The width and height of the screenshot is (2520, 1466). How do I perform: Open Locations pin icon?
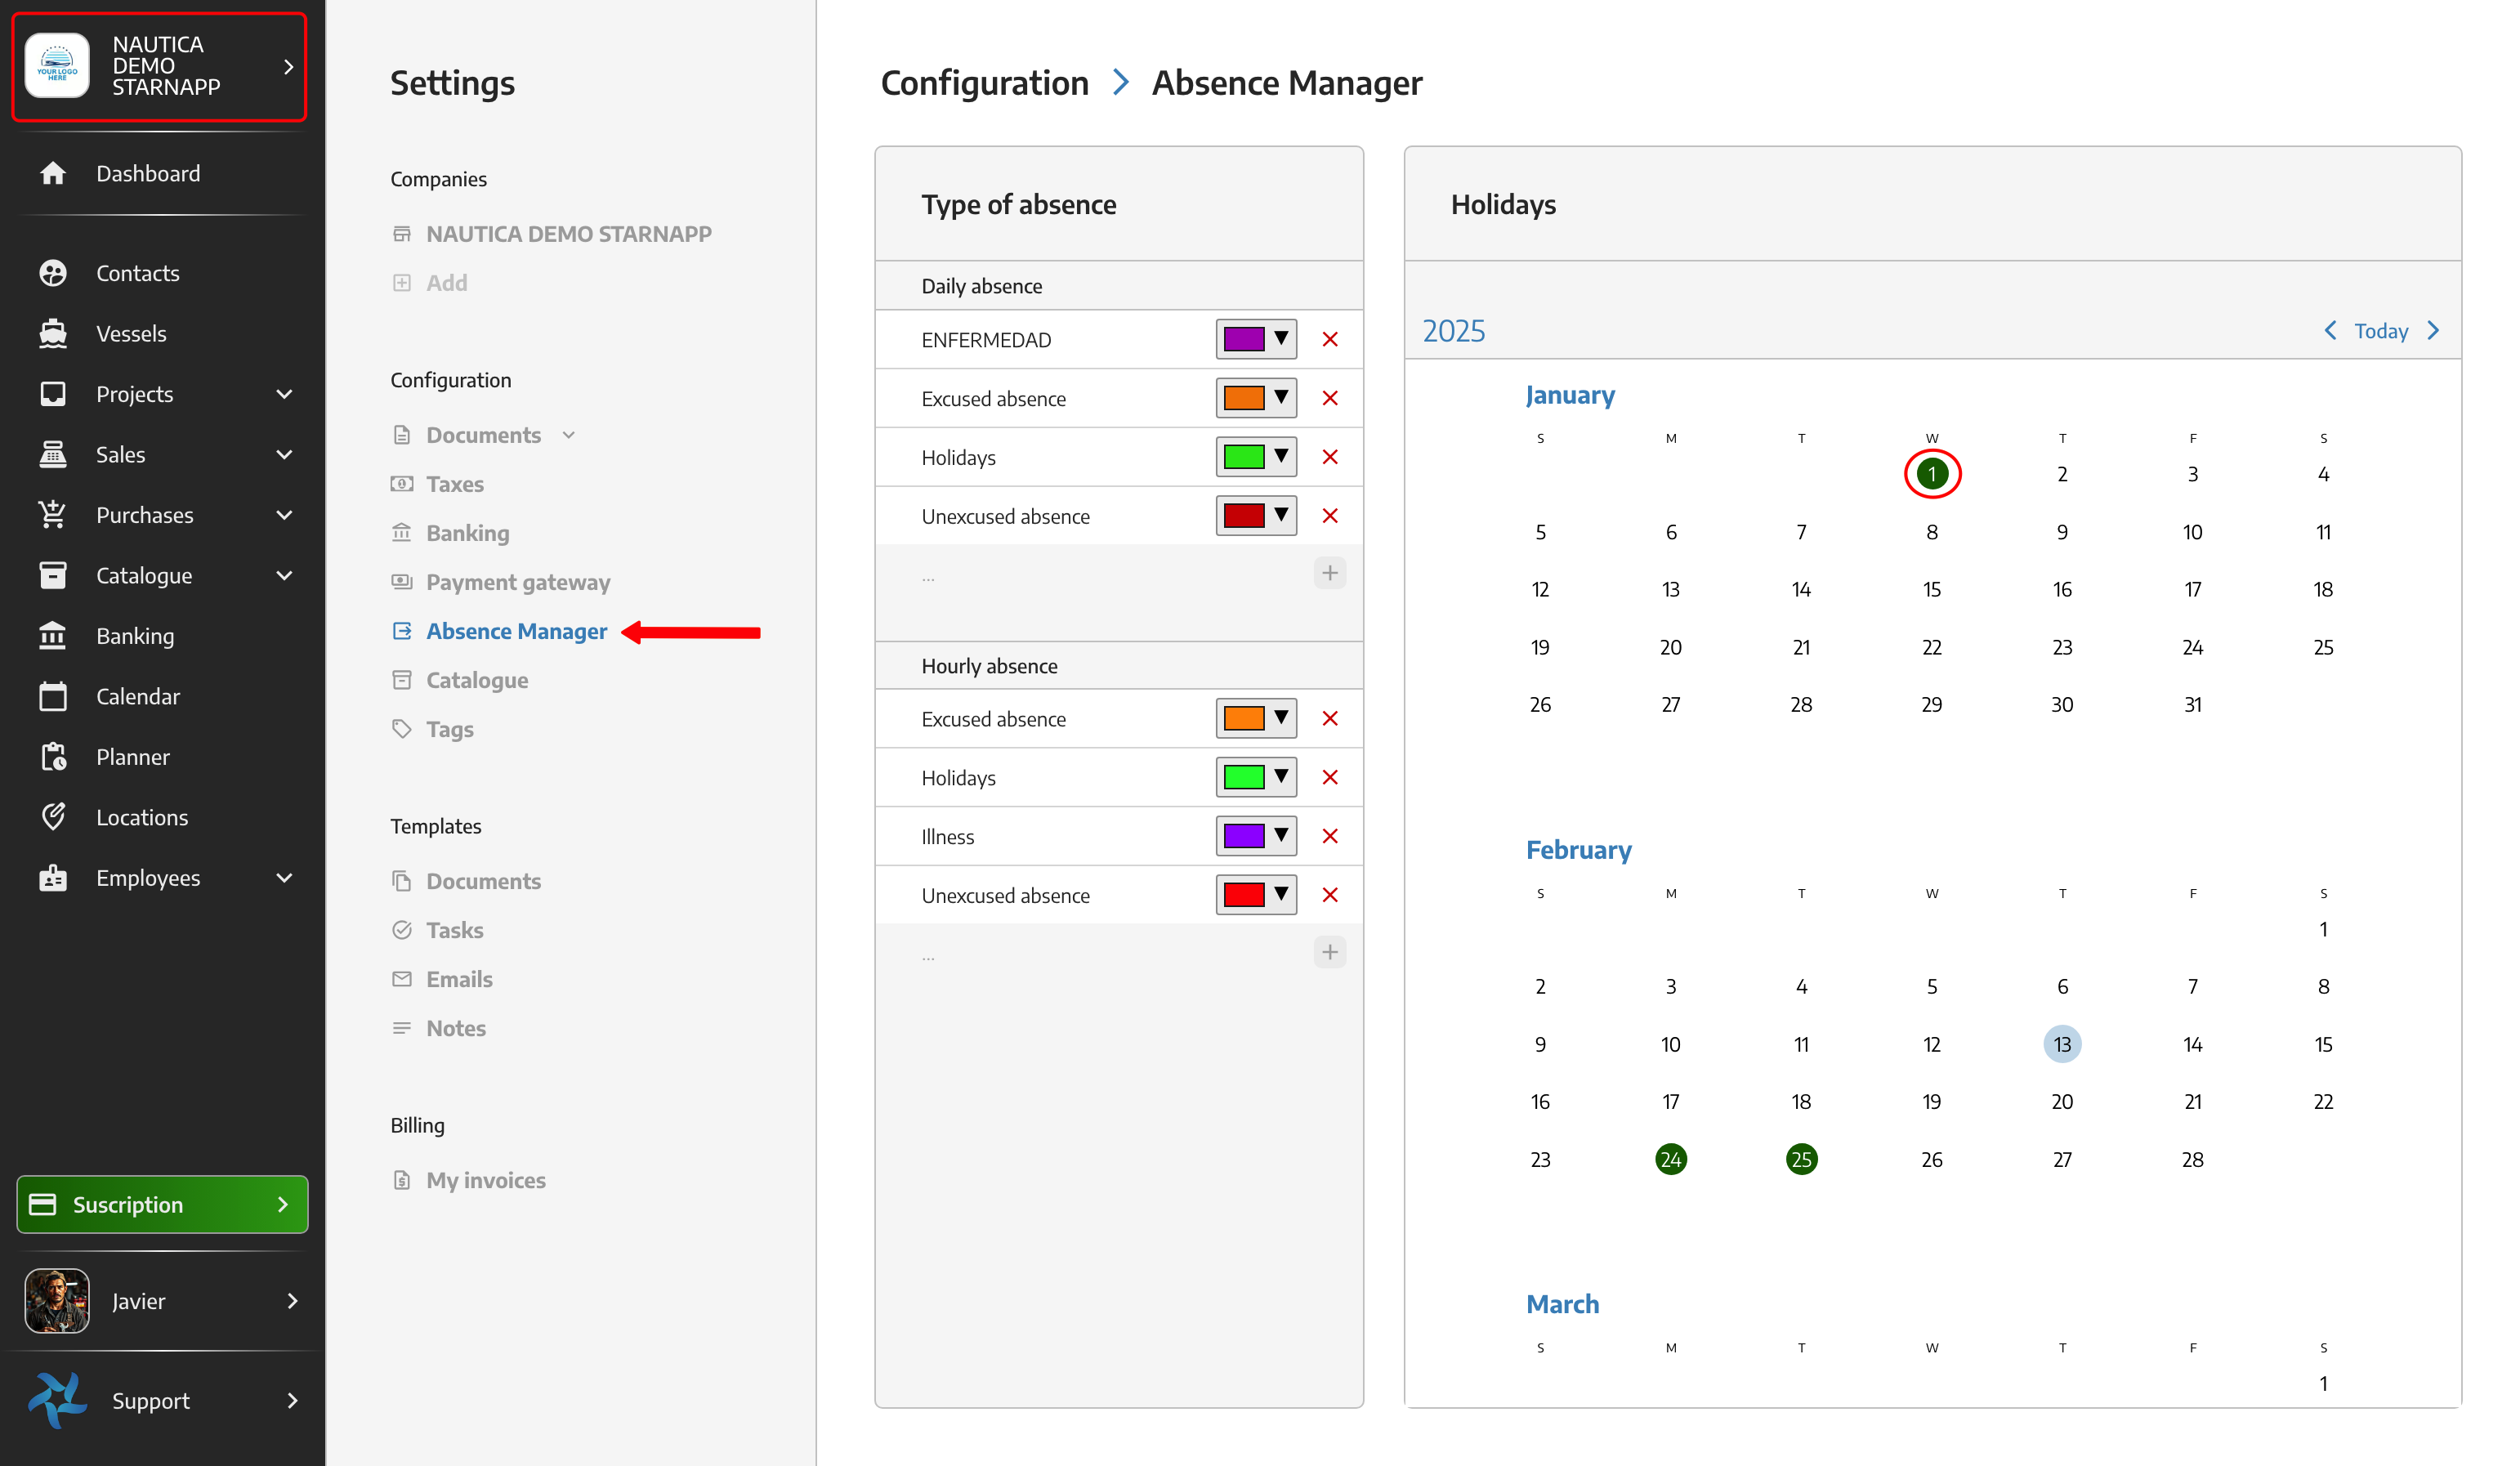tap(53, 817)
